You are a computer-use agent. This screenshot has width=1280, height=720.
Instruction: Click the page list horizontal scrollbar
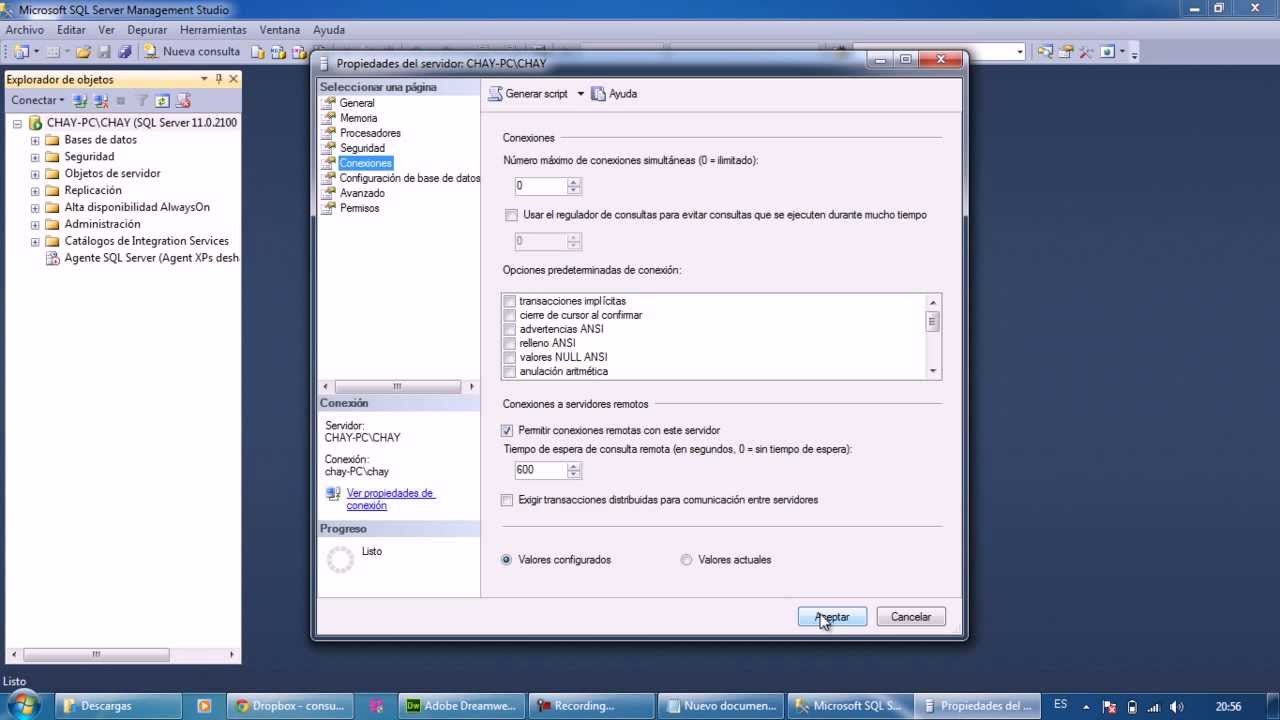tap(398, 386)
